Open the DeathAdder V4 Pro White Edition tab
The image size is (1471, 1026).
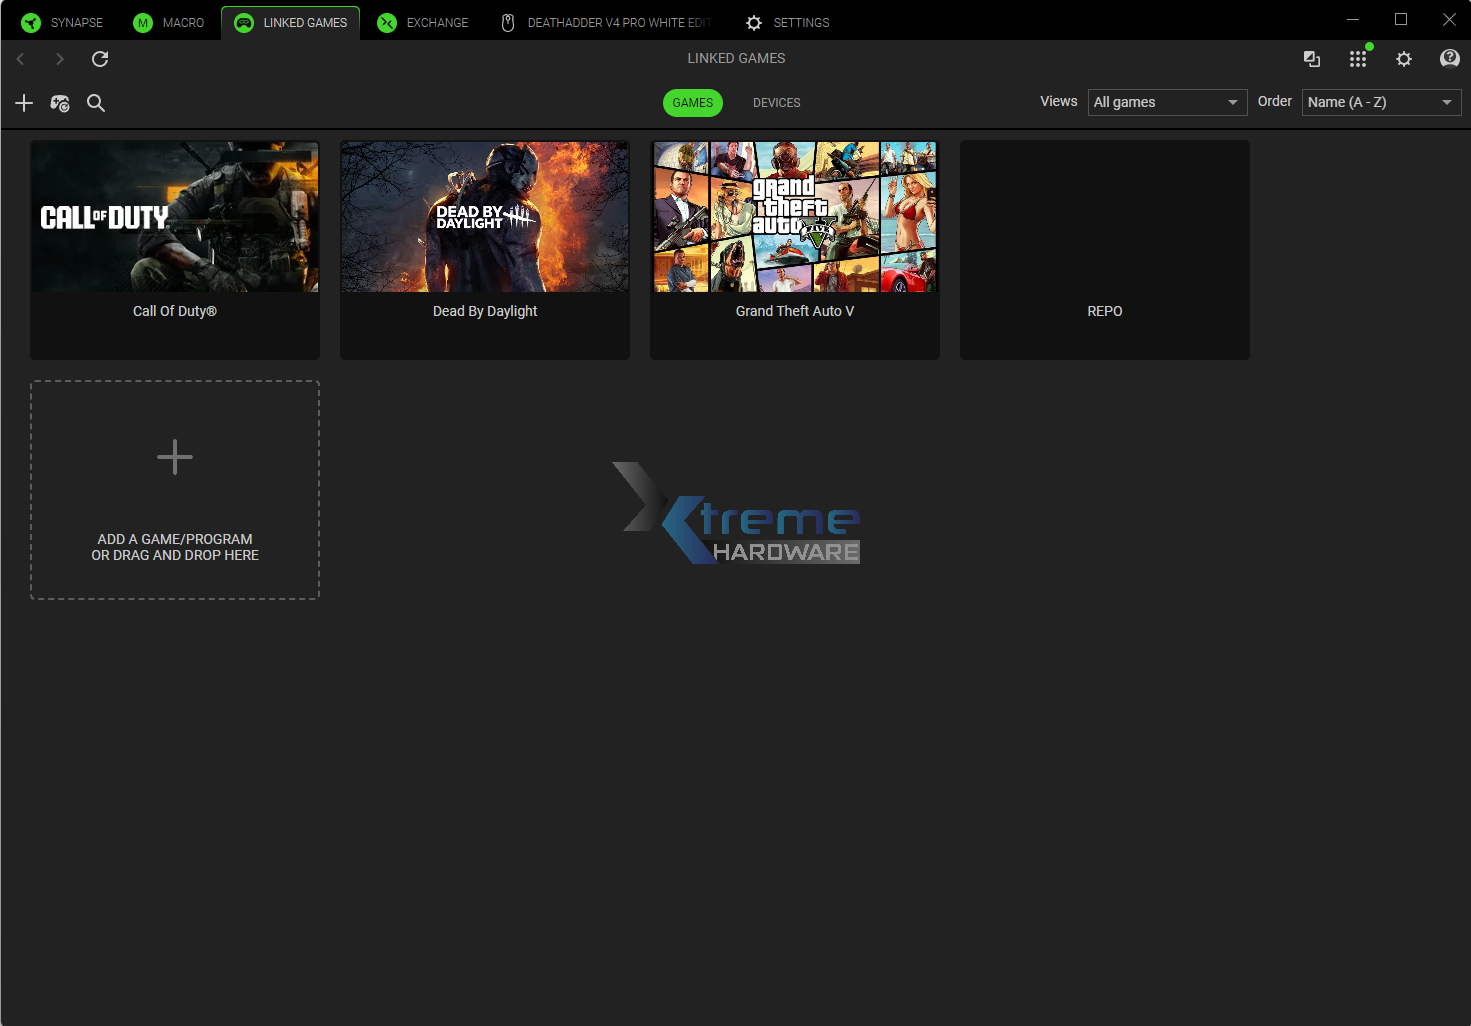(607, 22)
